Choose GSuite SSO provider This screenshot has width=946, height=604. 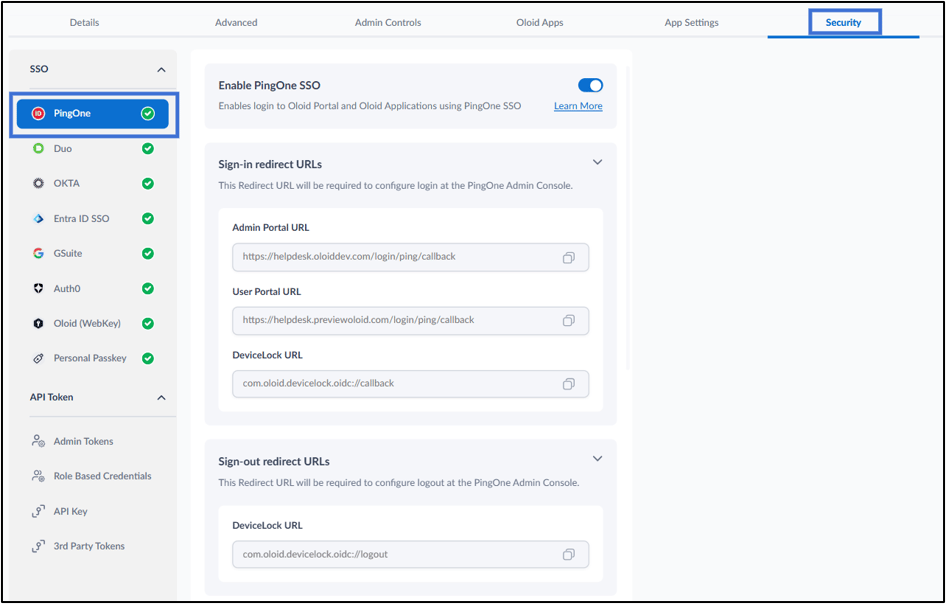(92, 253)
